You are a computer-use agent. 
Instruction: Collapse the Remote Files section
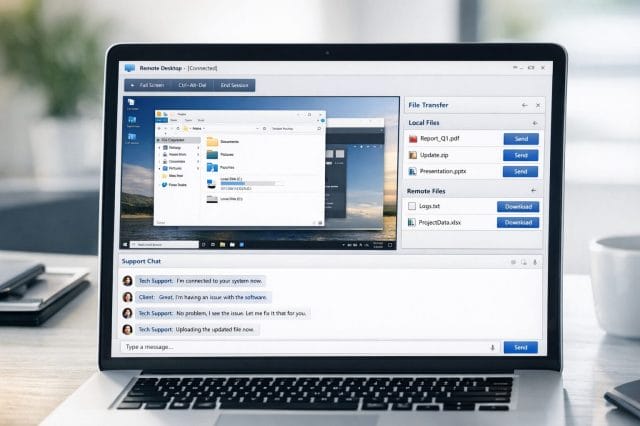click(x=533, y=191)
